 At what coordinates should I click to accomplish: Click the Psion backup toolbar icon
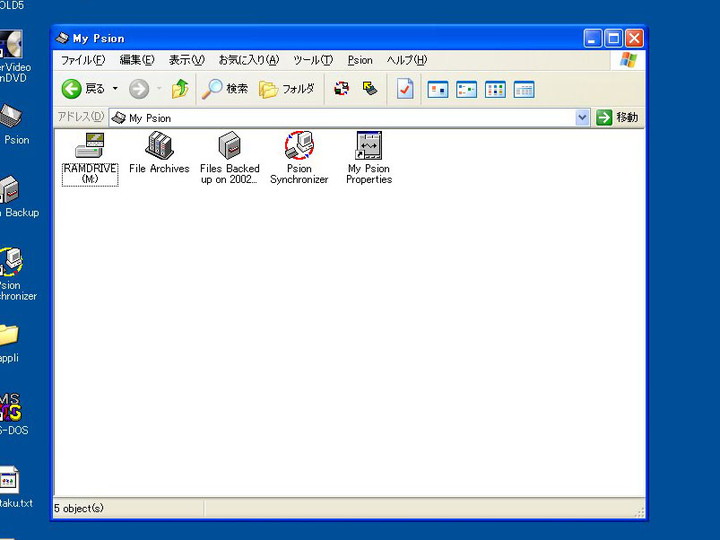[x=370, y=88]
